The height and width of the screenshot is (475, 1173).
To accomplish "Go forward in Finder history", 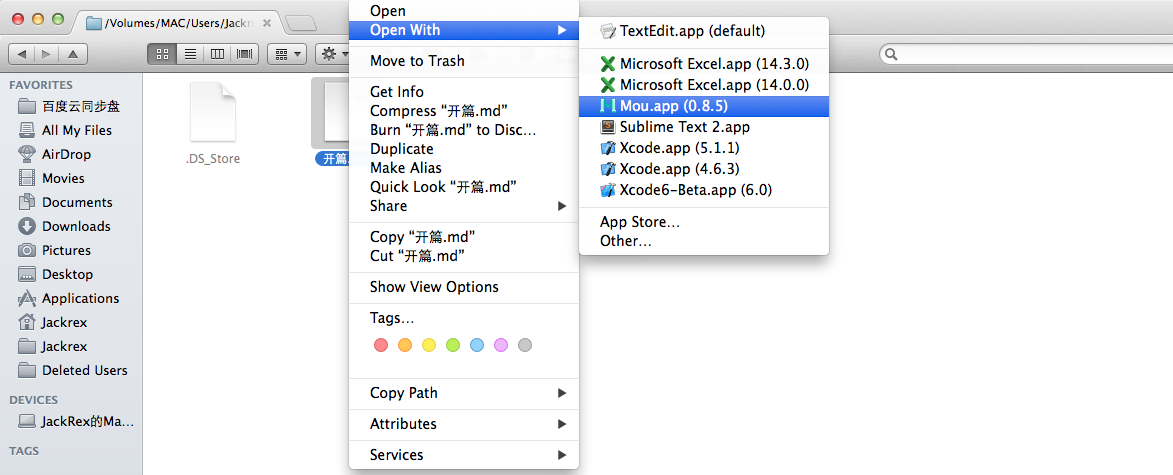I will click(46, 54).
